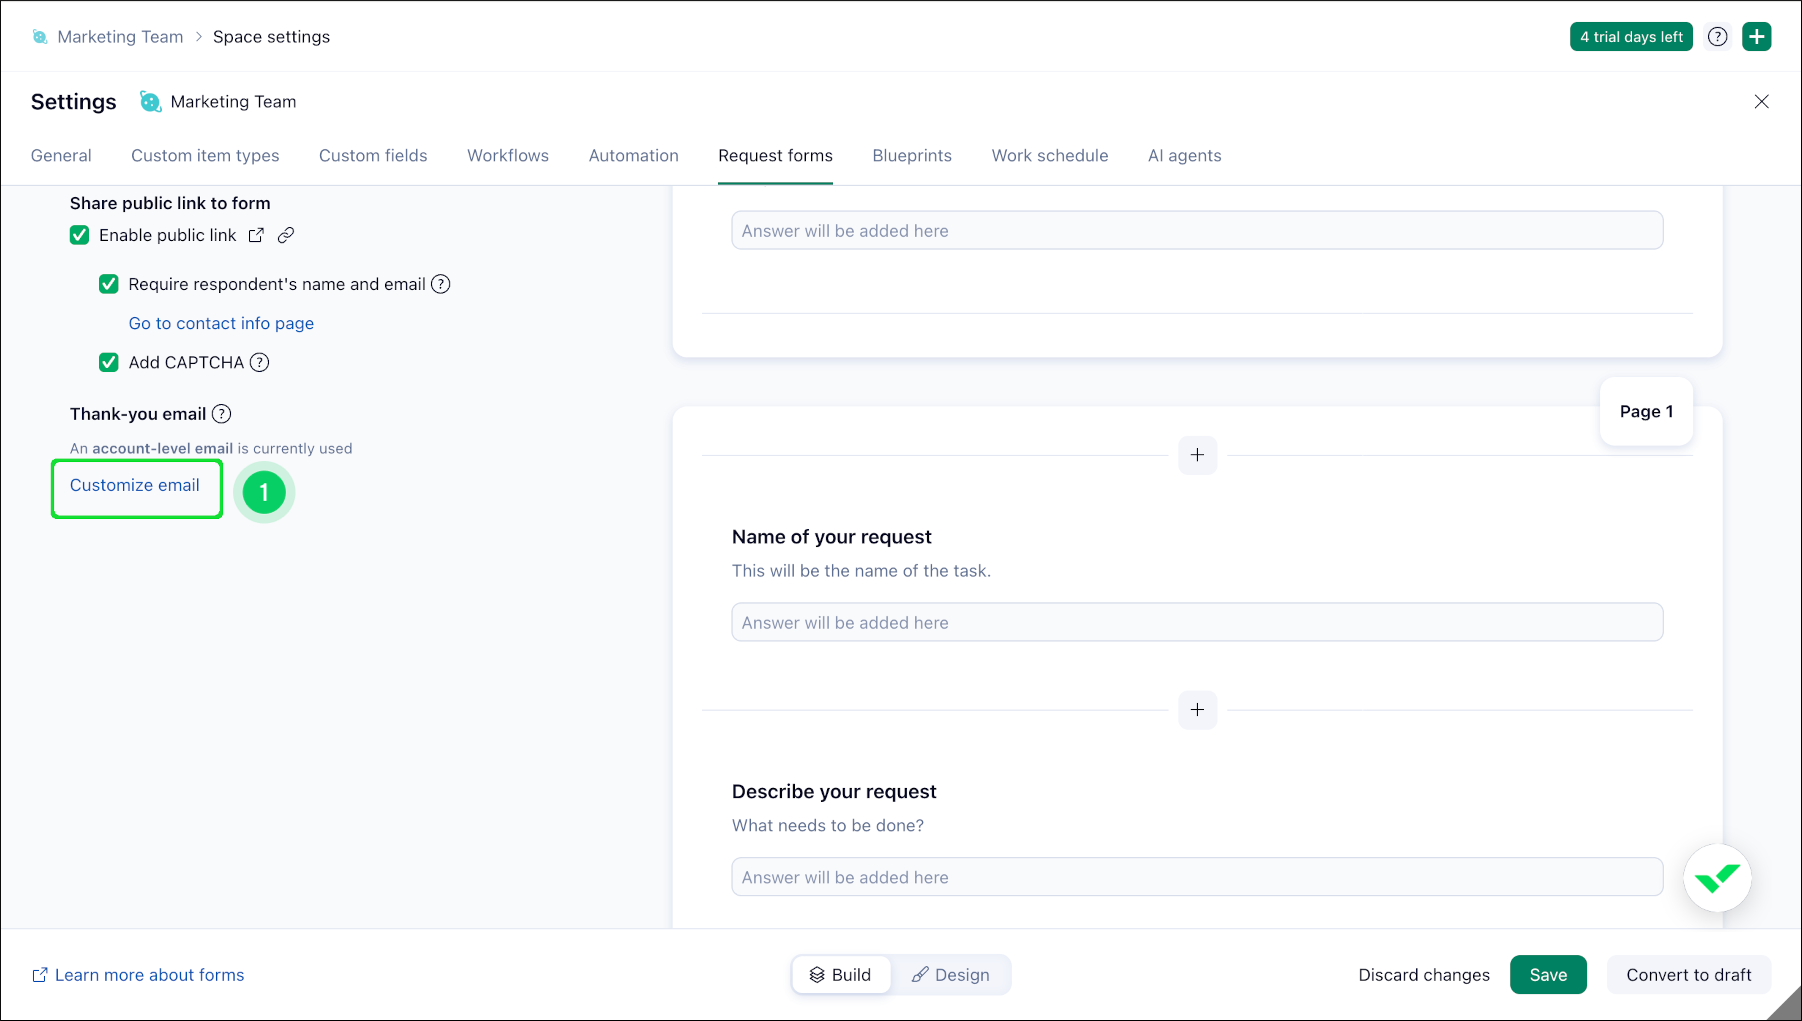Open the Blueprints tab
This screenshot has height=1021, width=1802.
point(912,156)
